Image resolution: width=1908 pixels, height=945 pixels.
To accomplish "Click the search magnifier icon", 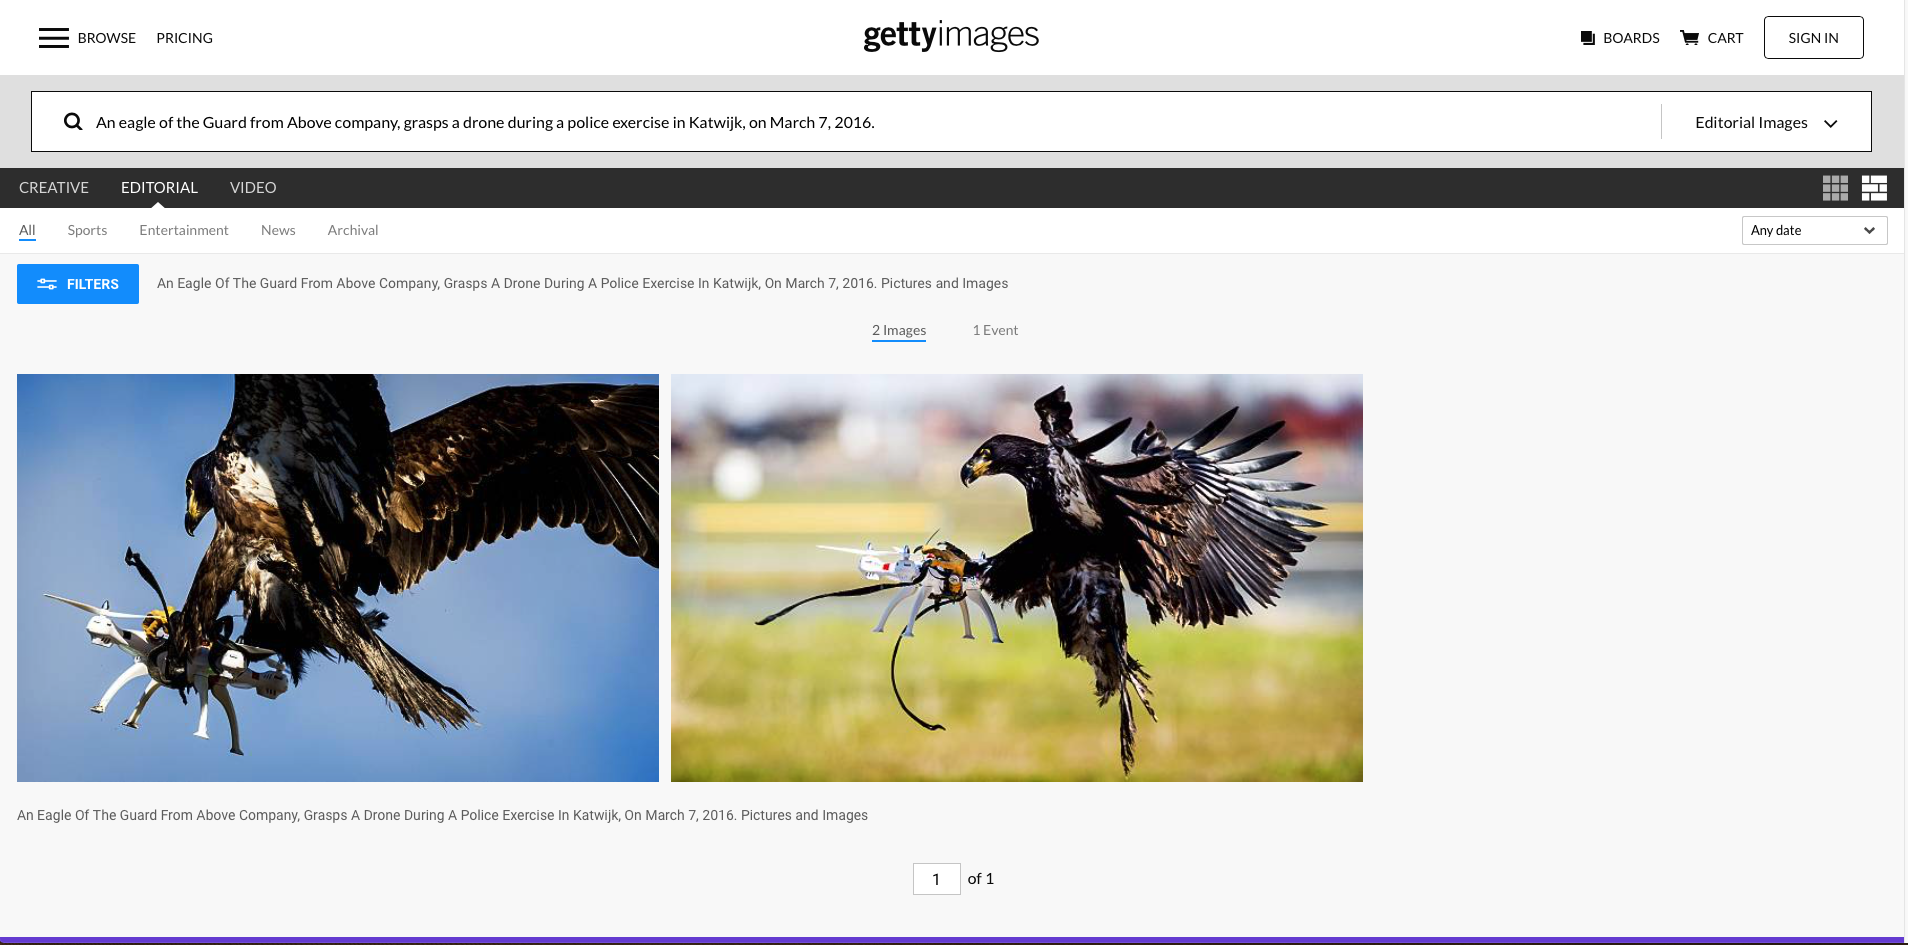I will tap(73, 122).
